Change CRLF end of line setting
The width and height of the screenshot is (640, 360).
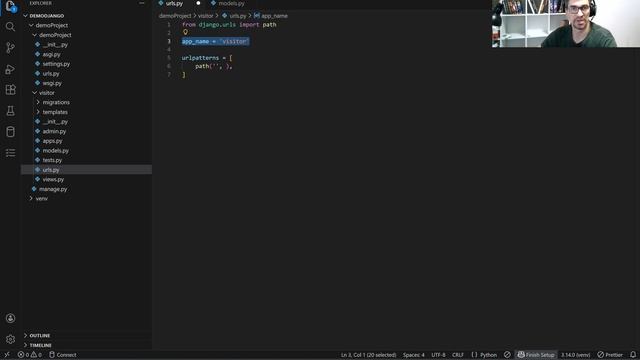click(x=458, y=355)
